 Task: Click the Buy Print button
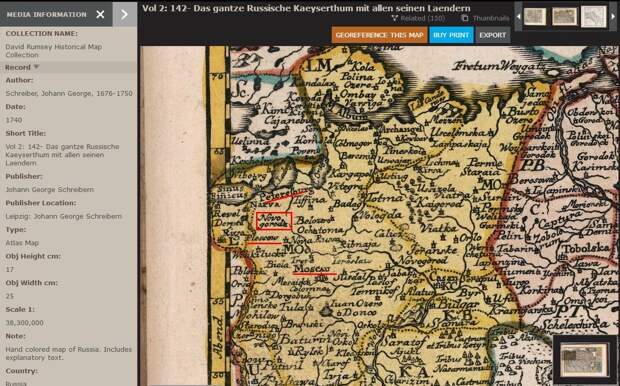pos(451,35)
